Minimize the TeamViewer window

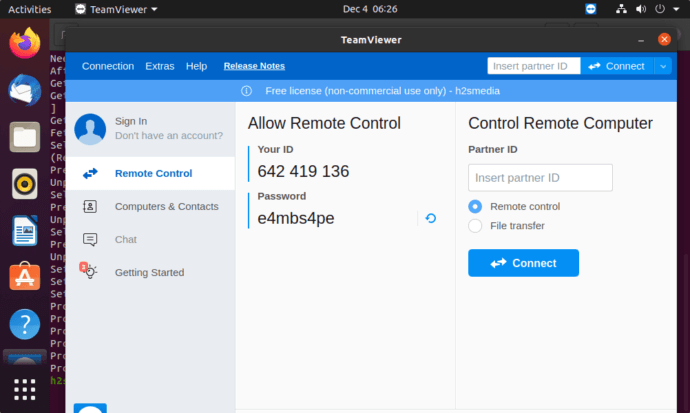[x=641, y=40]
